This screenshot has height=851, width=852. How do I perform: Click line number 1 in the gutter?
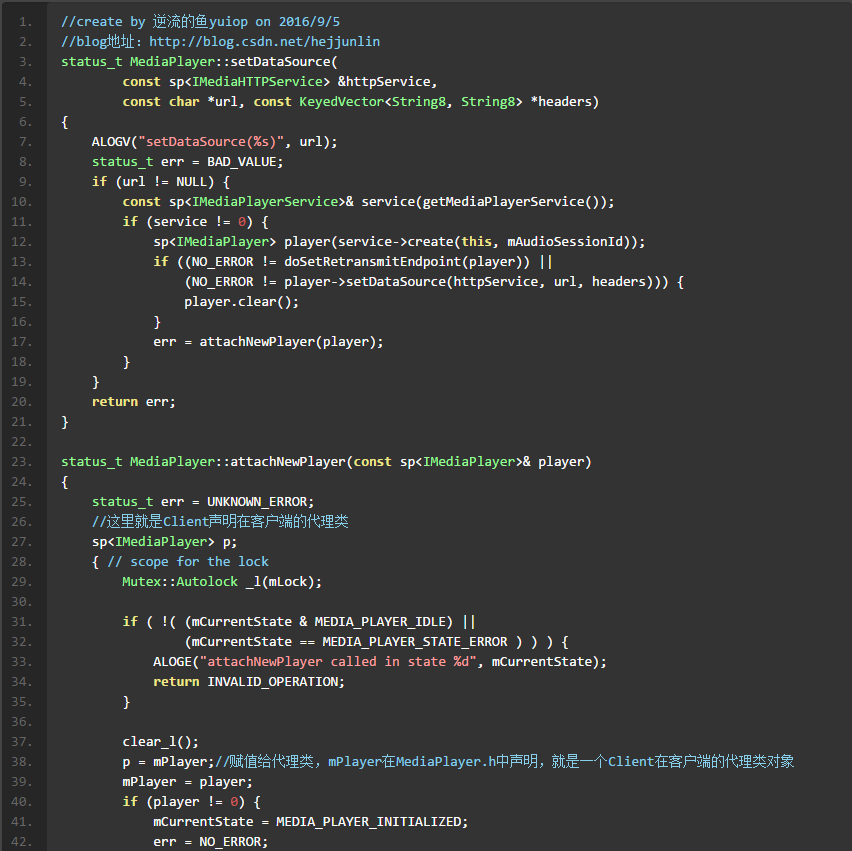point(26,22)
